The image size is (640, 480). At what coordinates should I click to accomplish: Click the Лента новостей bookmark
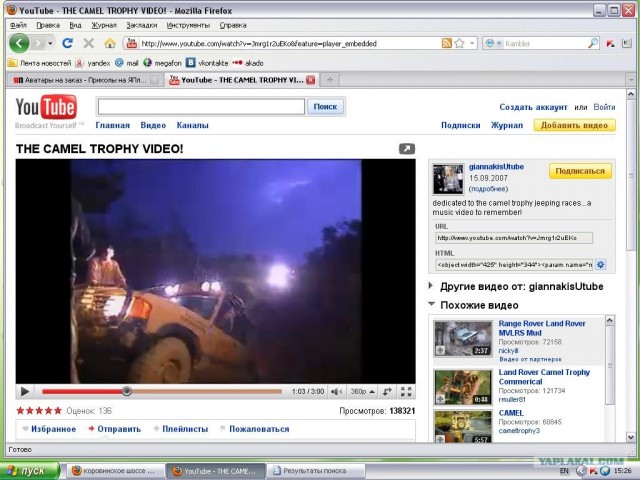40,63
